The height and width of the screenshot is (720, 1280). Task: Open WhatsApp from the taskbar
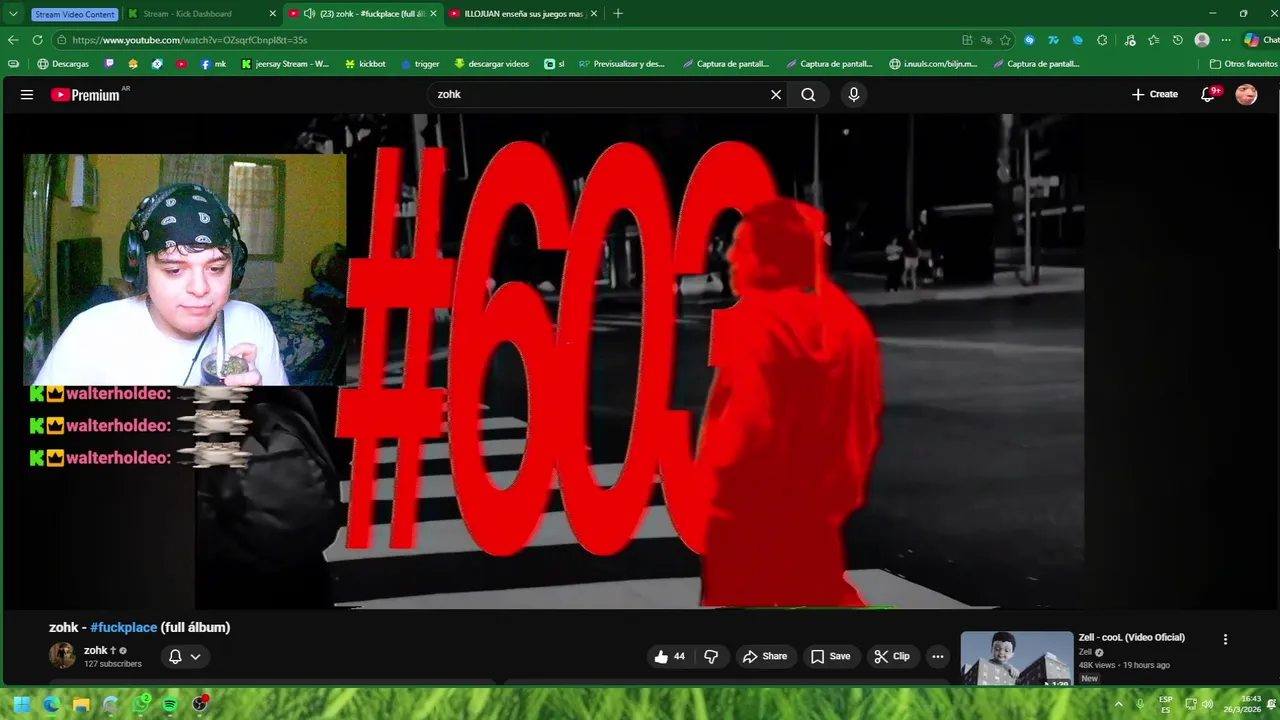coord(141,704)
